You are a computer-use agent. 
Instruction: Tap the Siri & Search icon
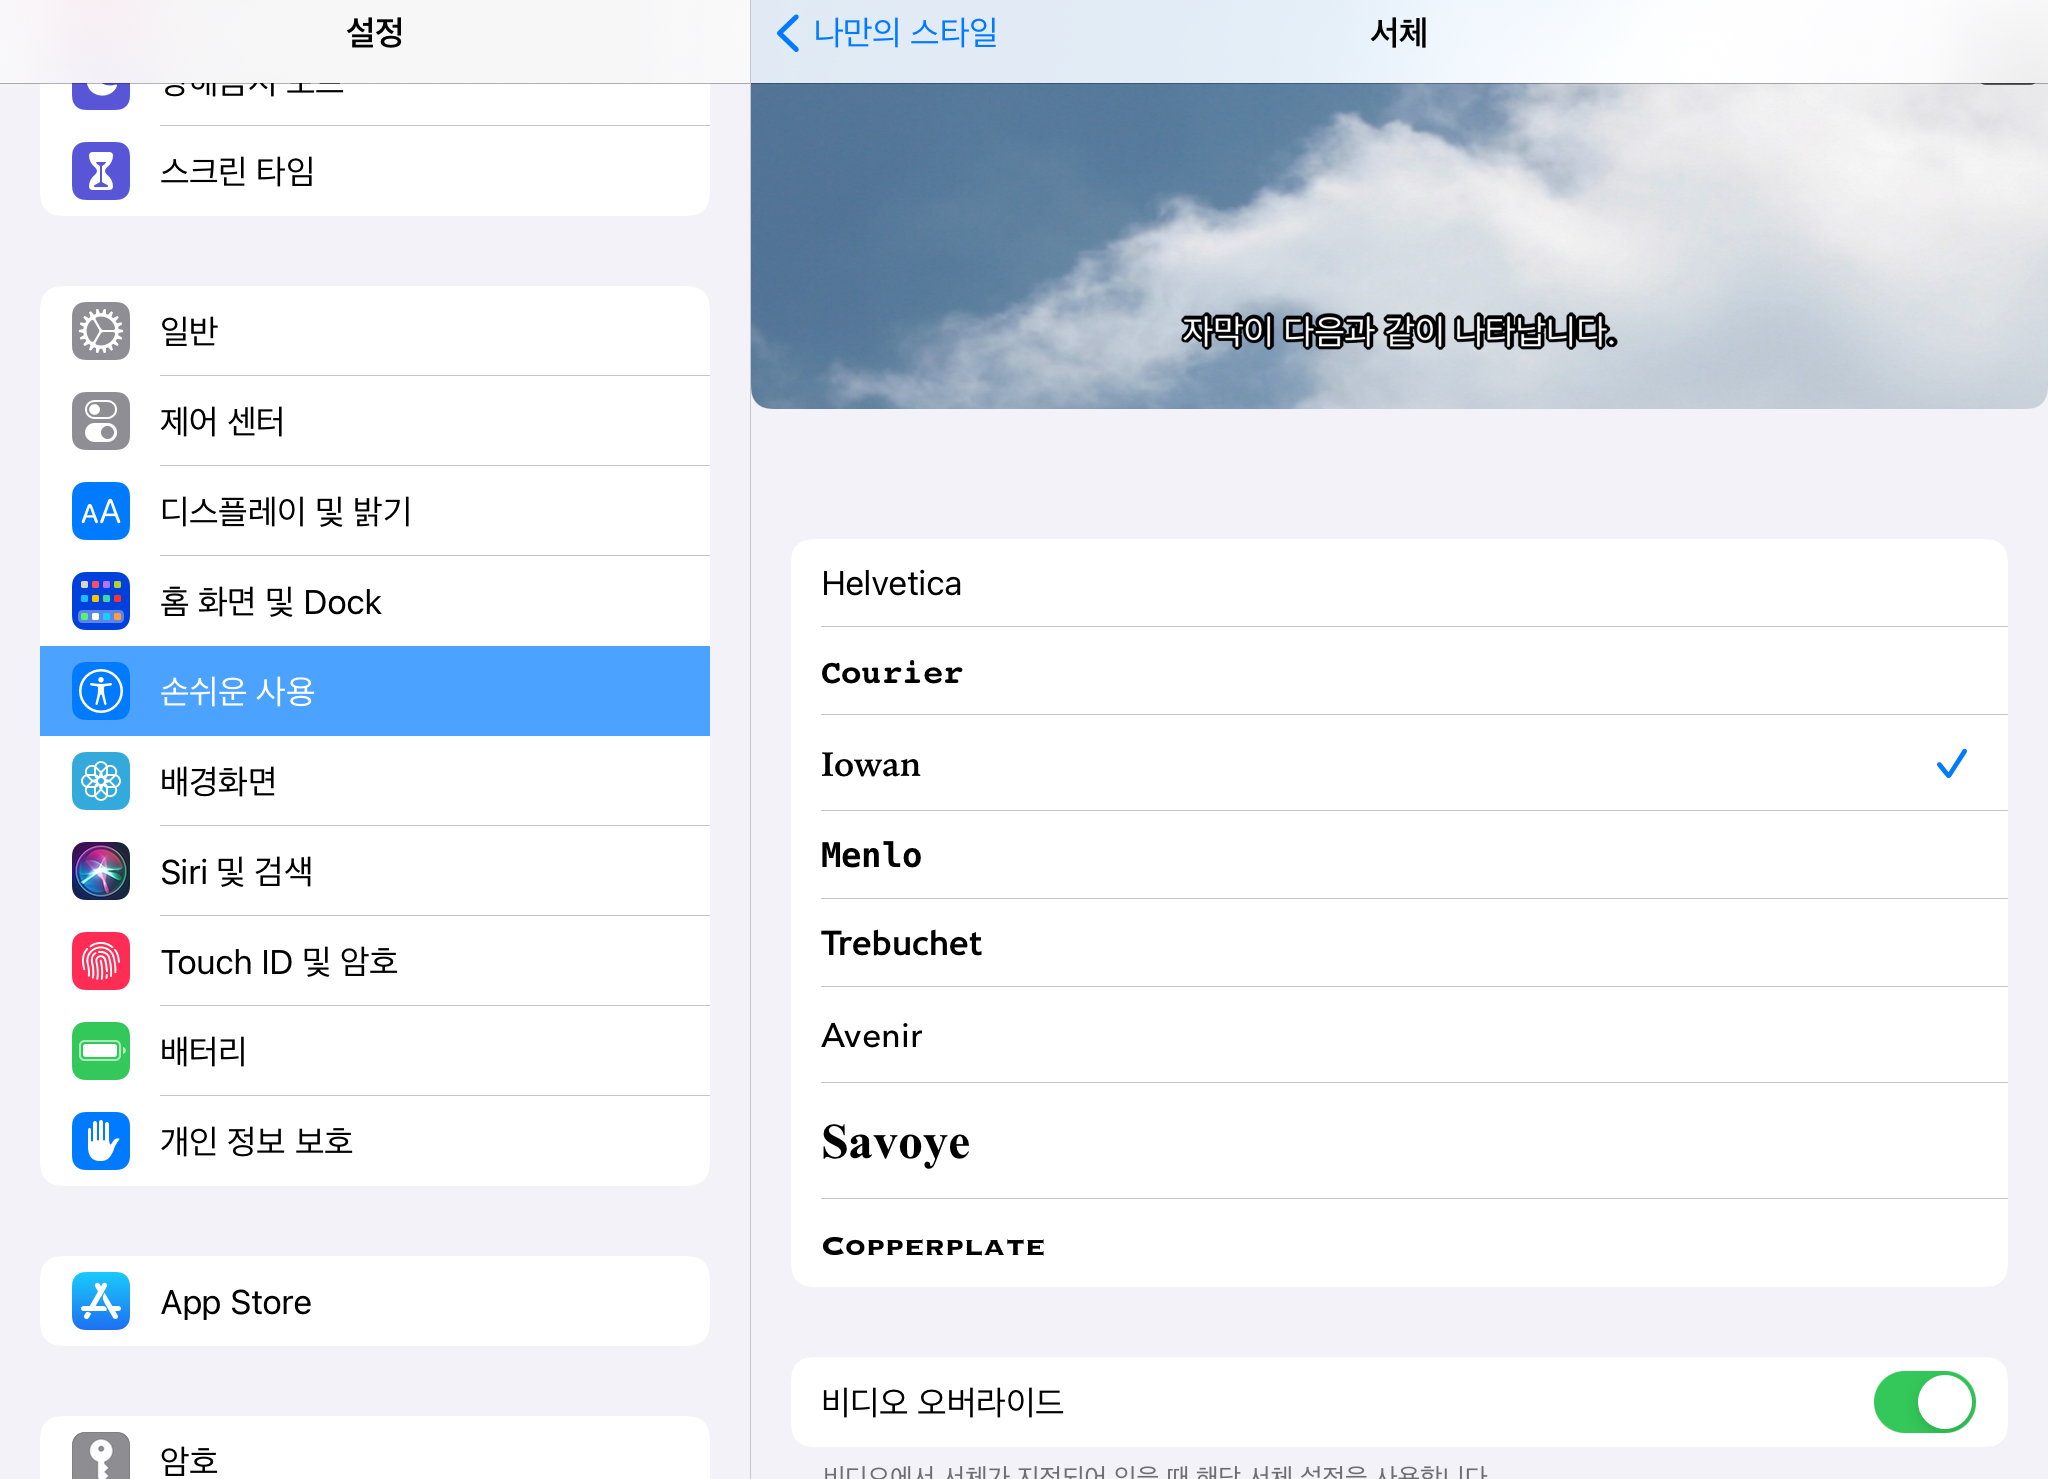(x=101, y=871)
